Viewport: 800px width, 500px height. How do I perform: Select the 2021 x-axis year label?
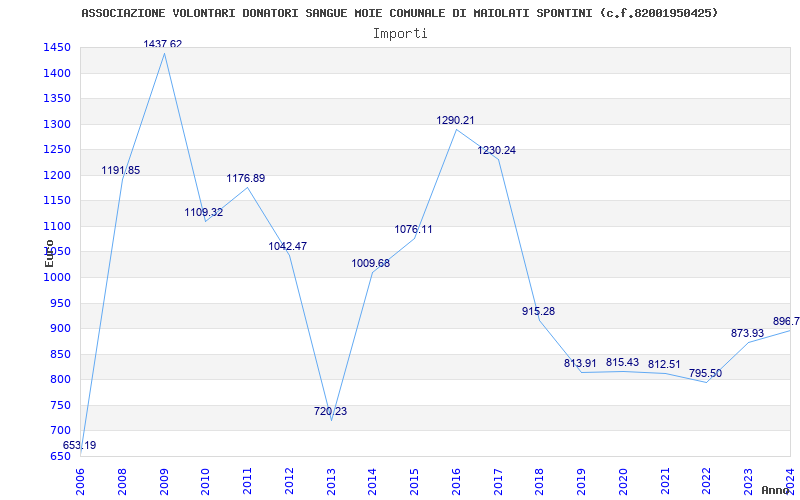665,482
